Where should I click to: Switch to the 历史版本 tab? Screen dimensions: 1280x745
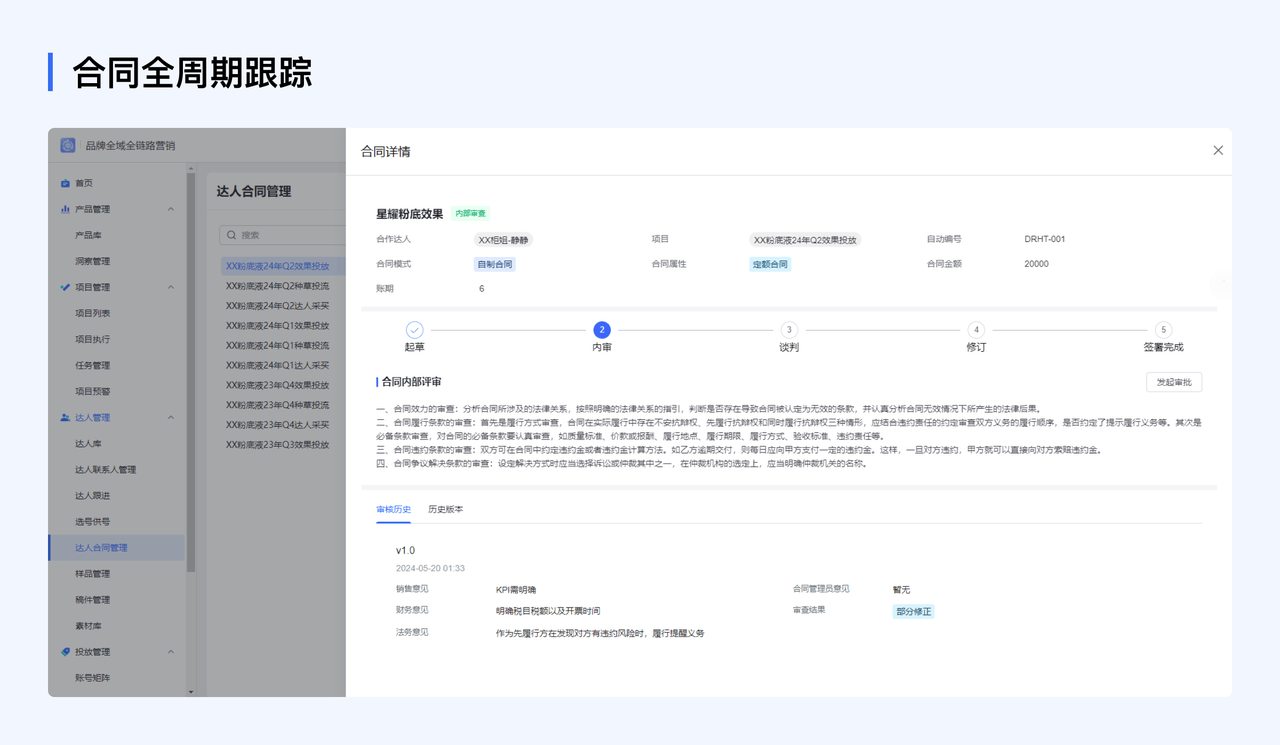445,509
